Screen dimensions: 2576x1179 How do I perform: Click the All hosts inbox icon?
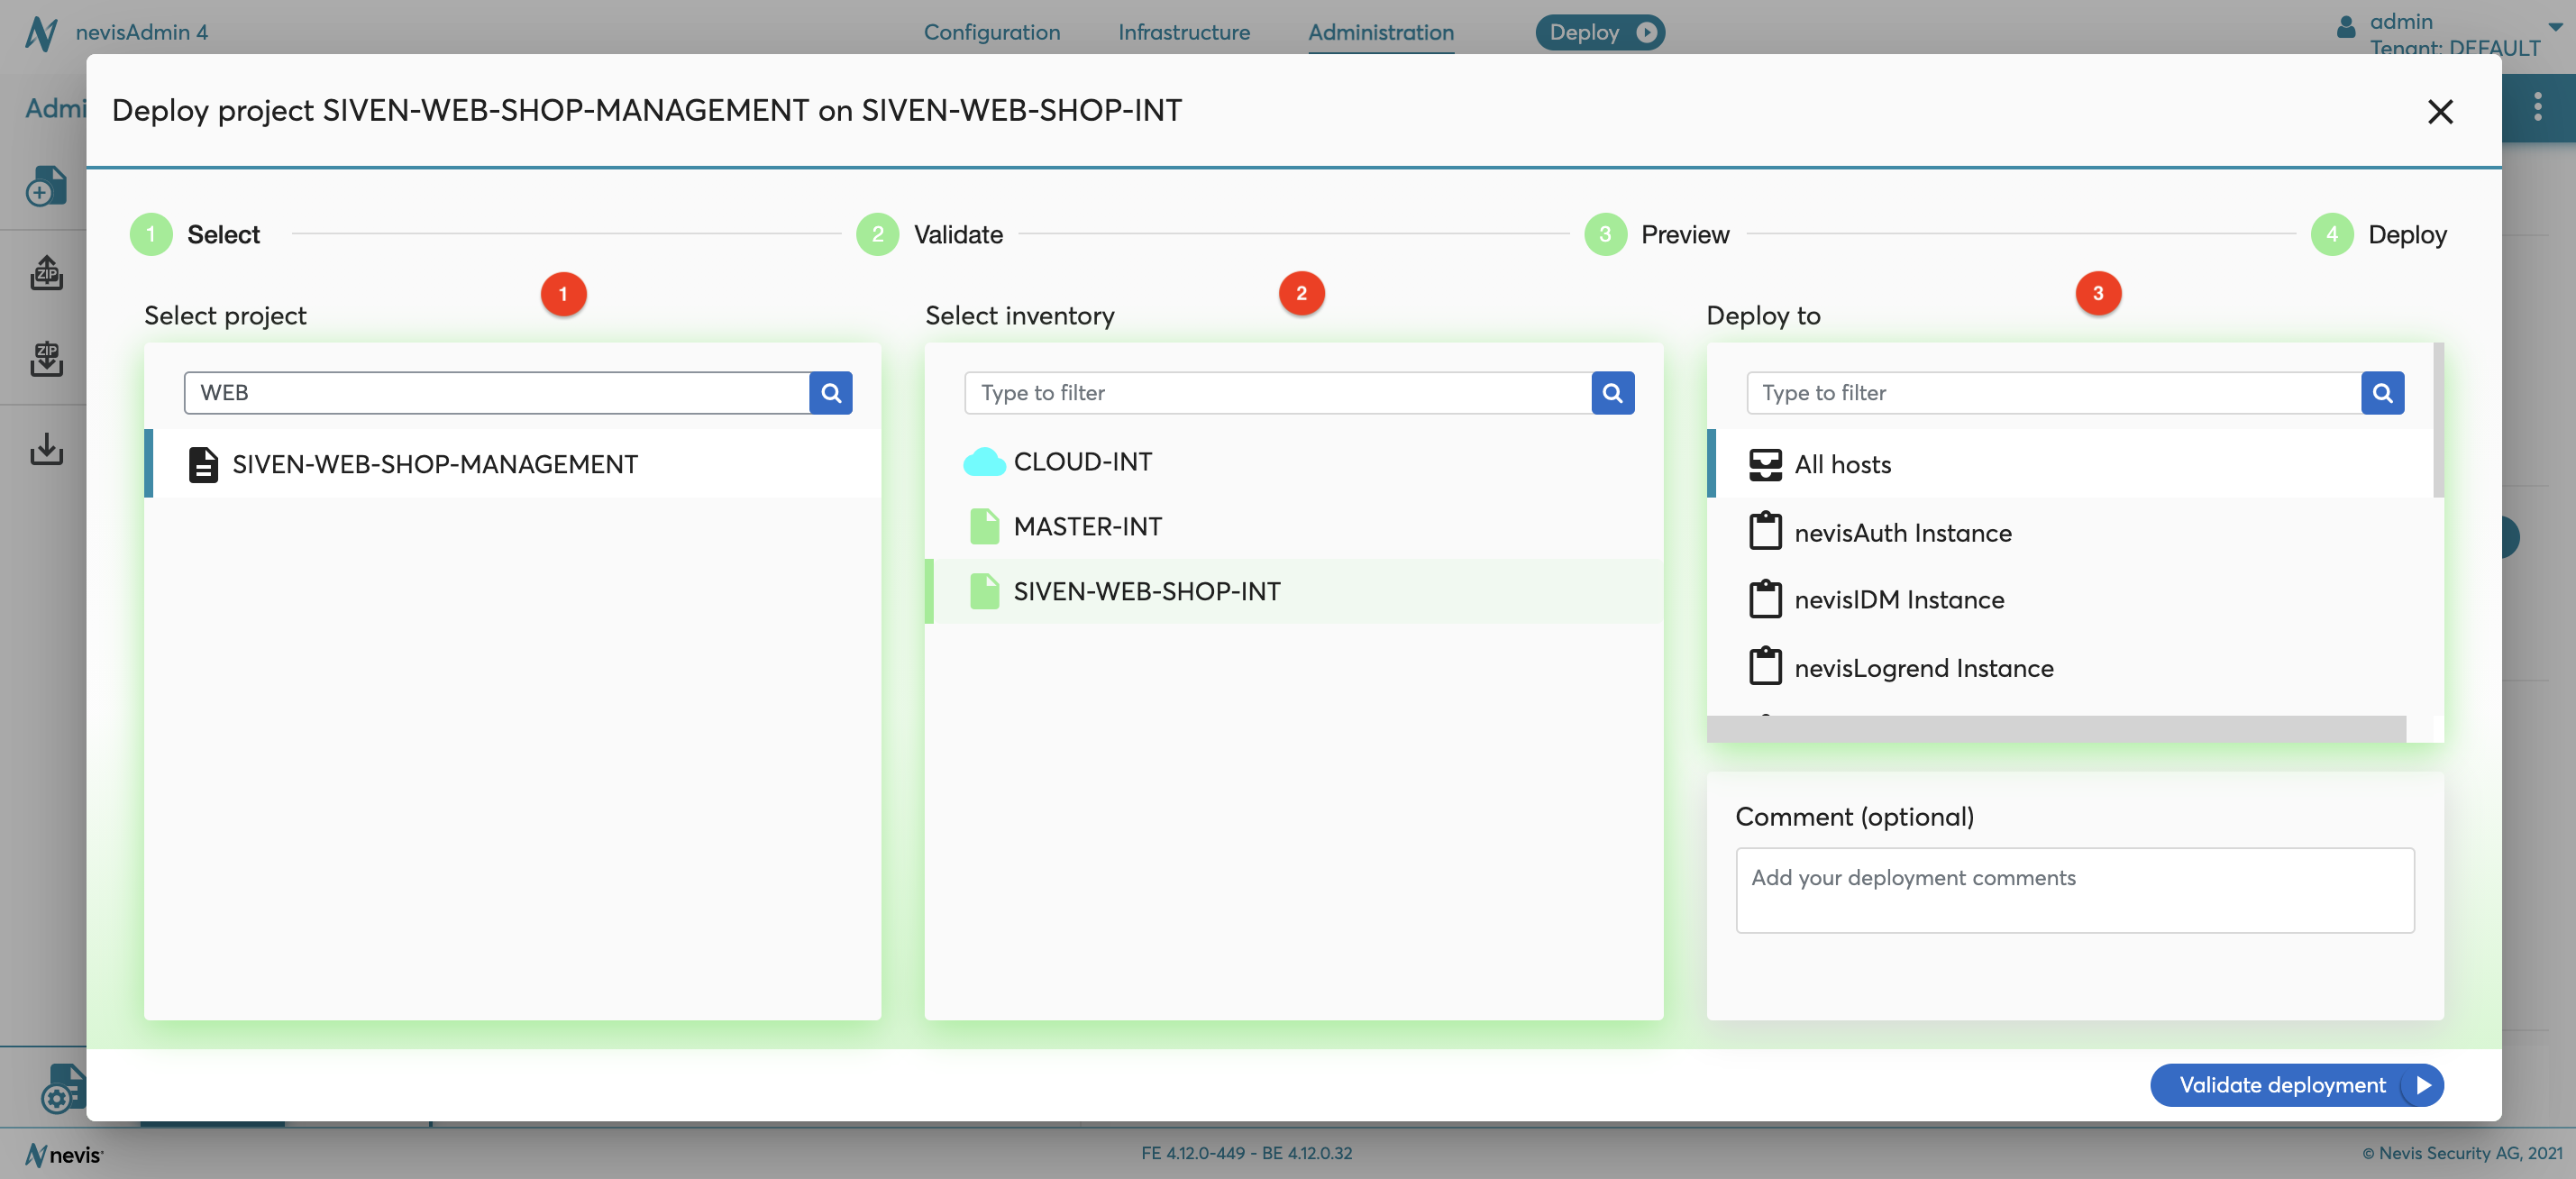click(x=1765, y=464)
